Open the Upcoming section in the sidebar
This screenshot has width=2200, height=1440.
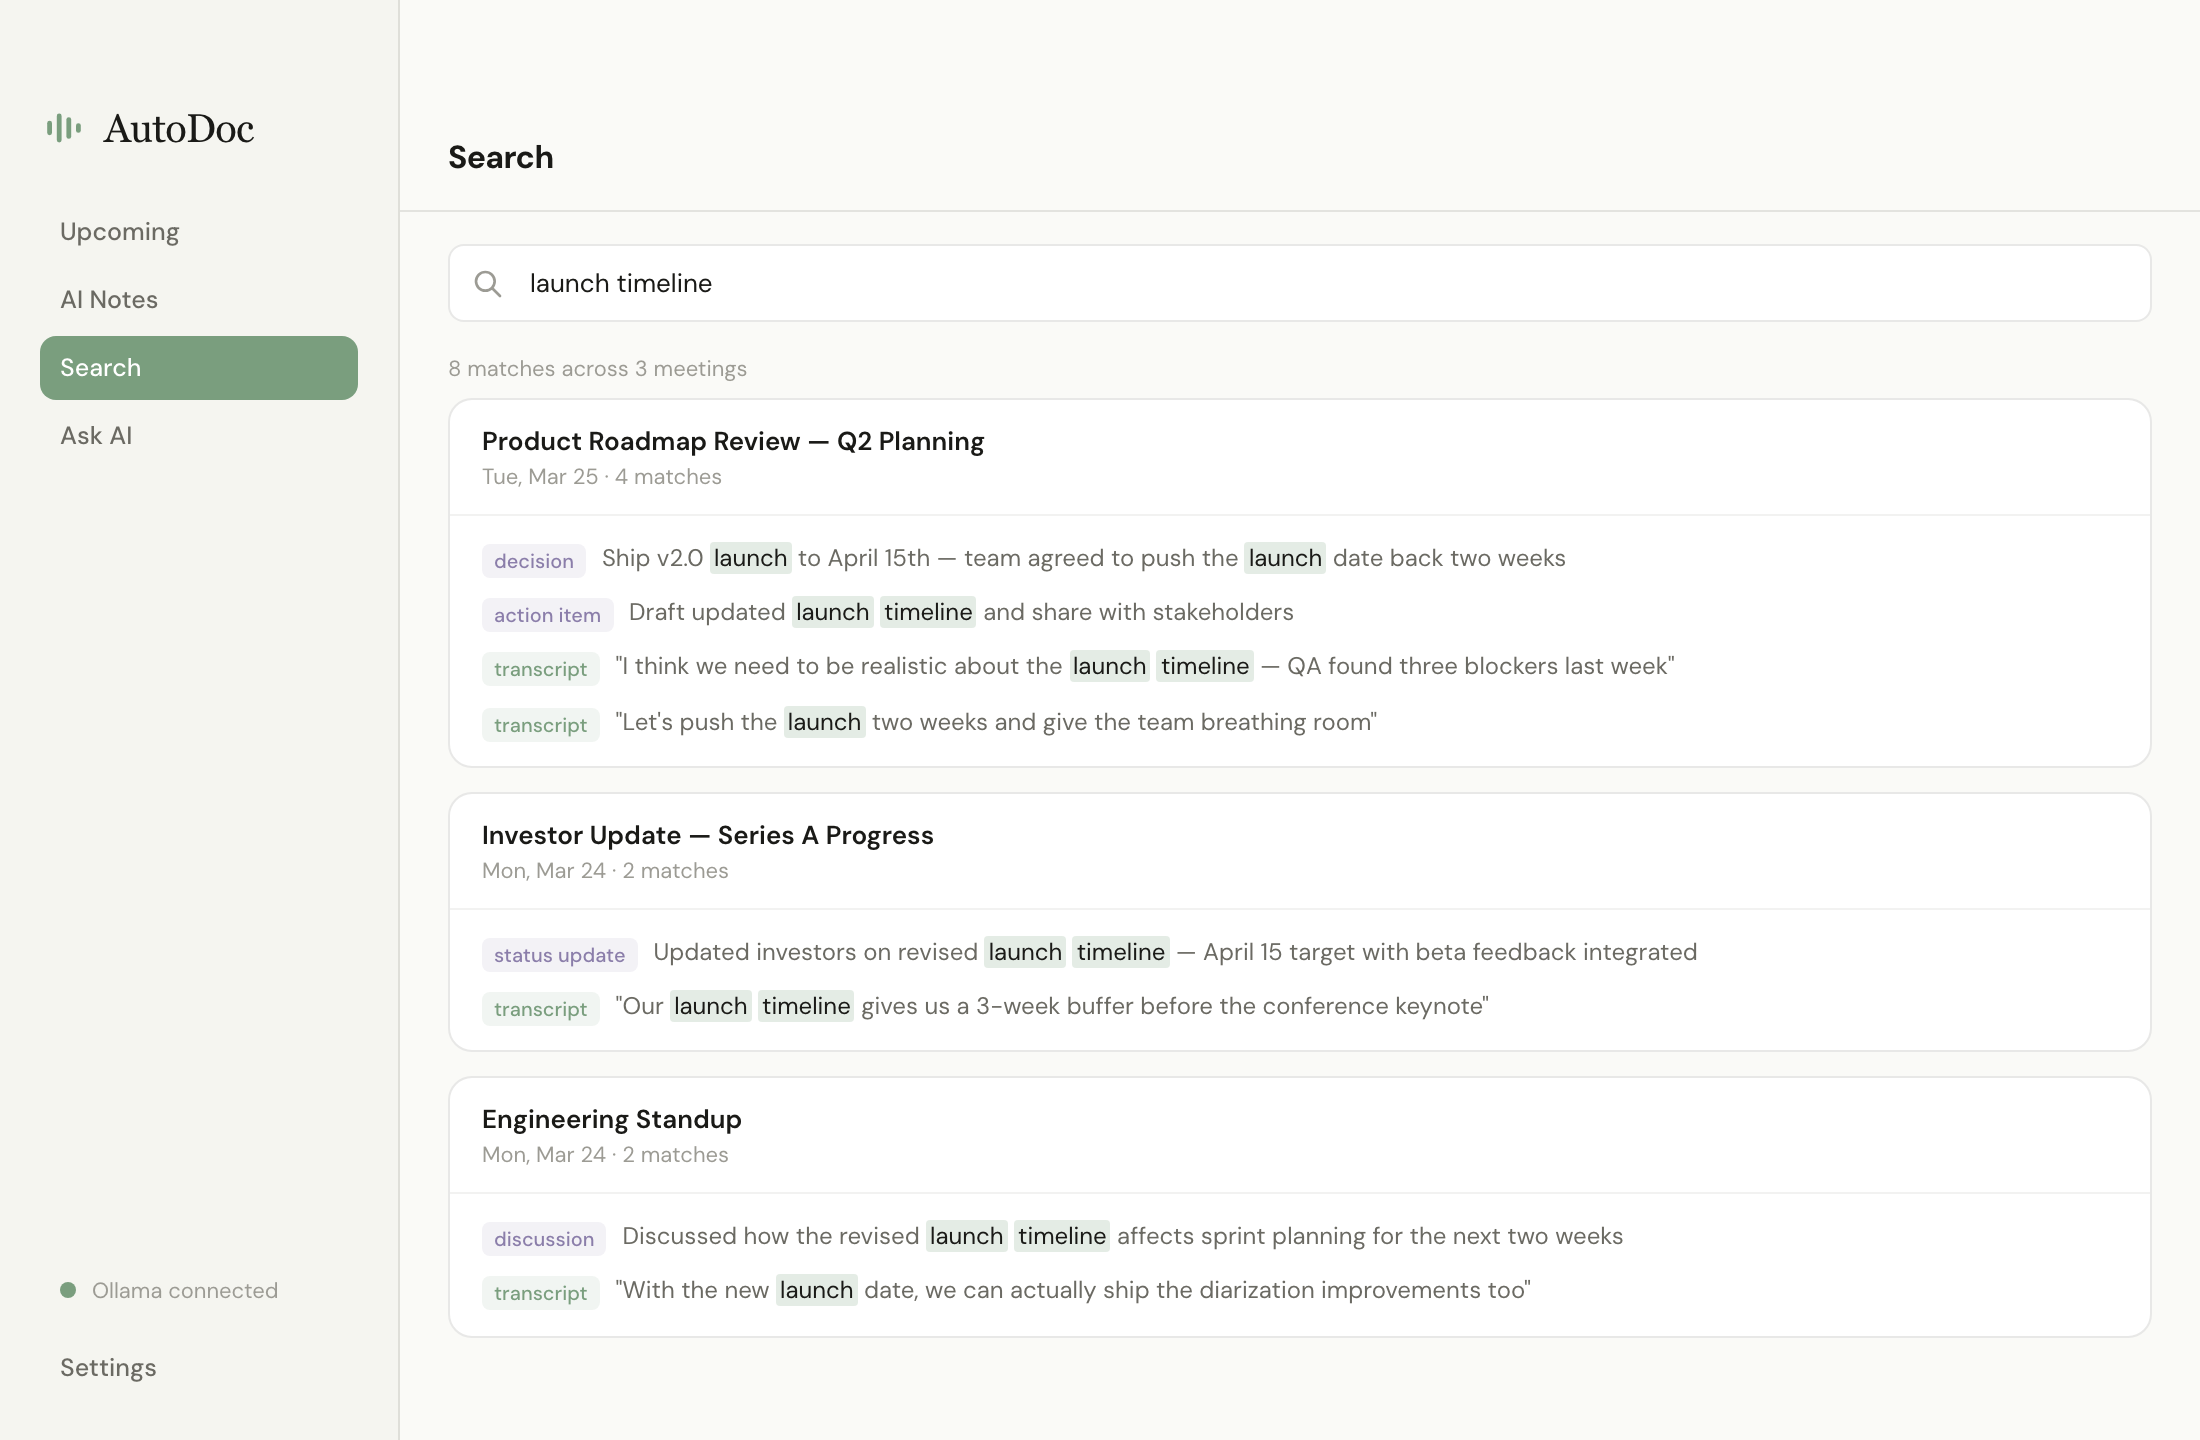pos(119,231)
